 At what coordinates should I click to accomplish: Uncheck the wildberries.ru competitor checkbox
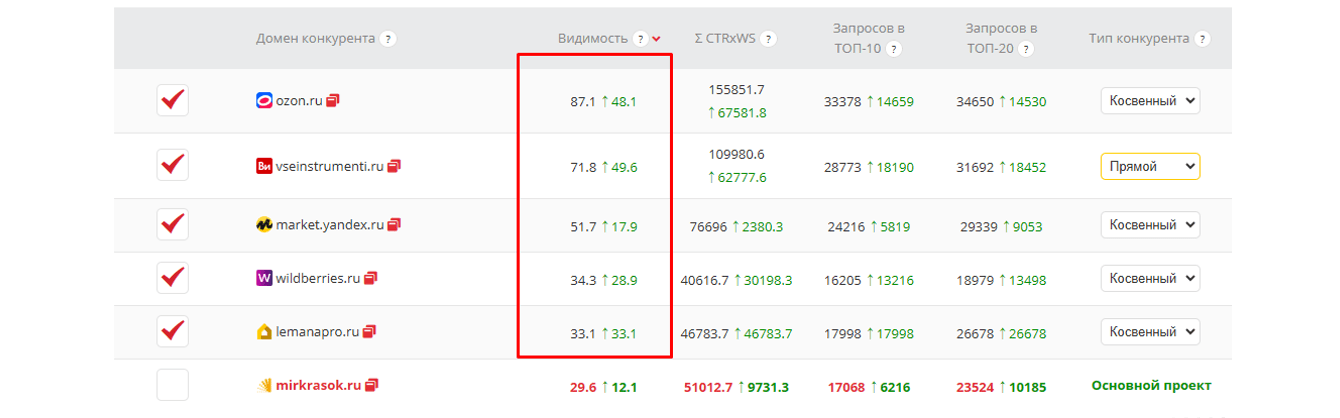(x=173, y=278)
